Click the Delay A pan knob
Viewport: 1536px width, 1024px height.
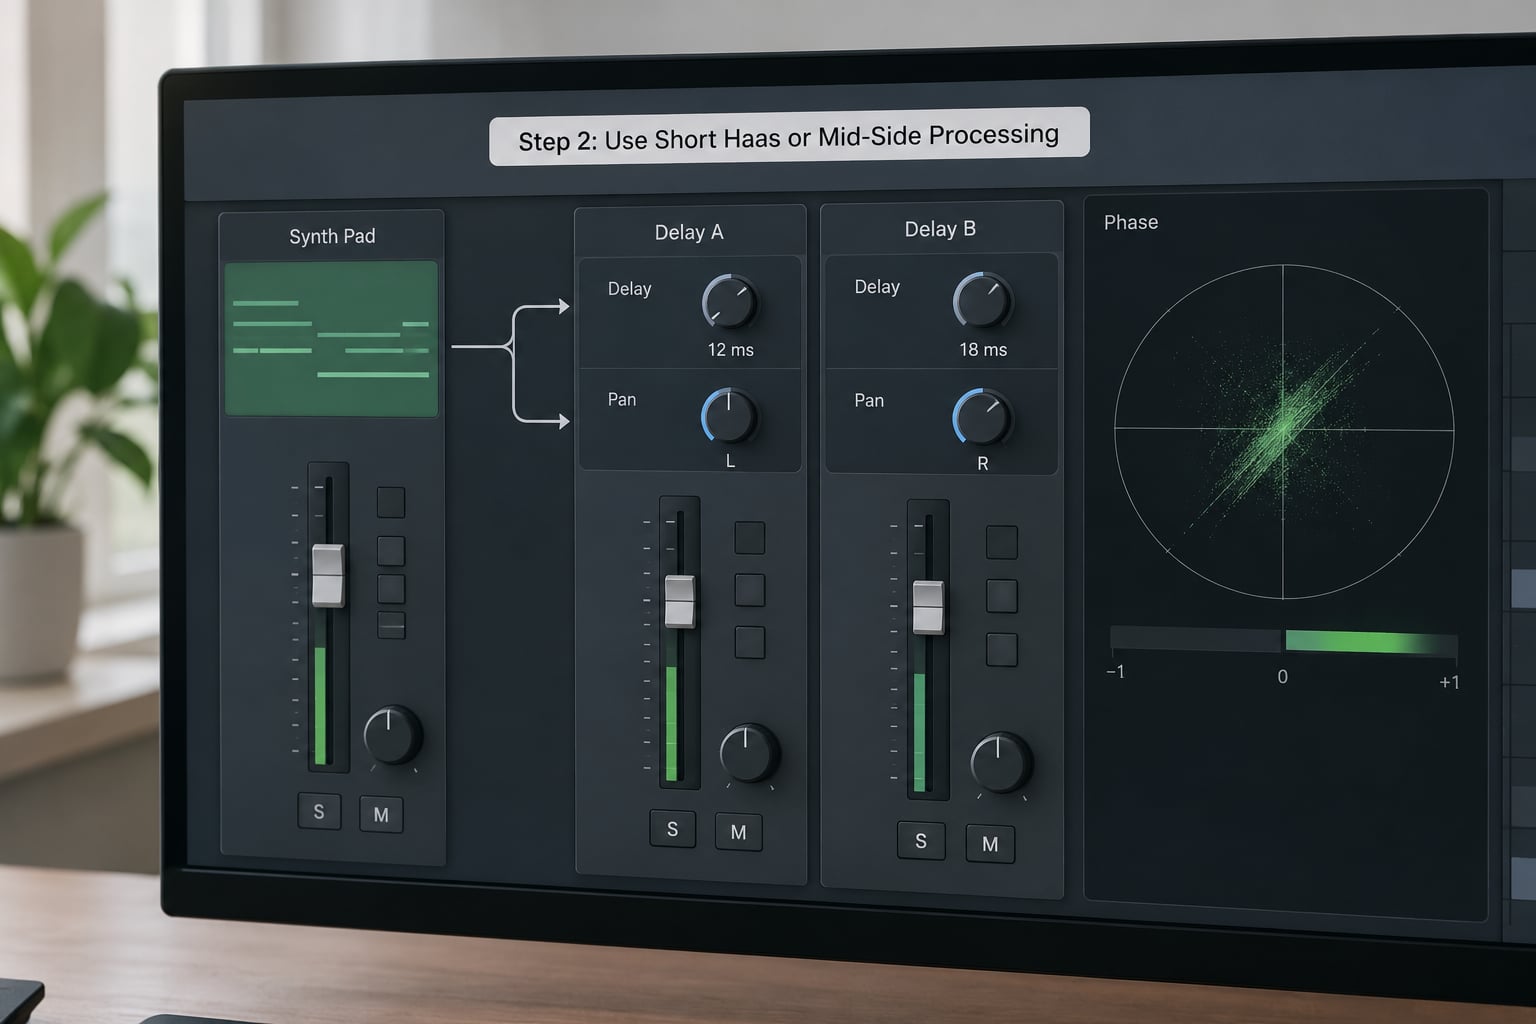pyautogui.click(x=729, y=416)
